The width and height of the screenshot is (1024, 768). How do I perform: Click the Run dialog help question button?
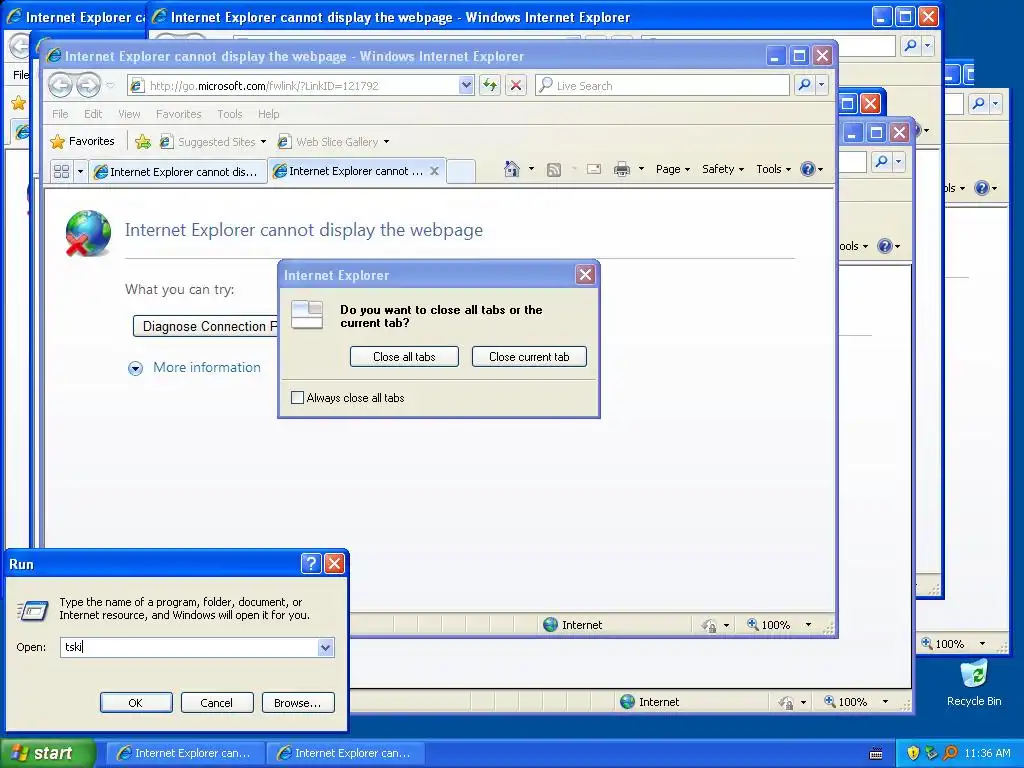(312, 564)
